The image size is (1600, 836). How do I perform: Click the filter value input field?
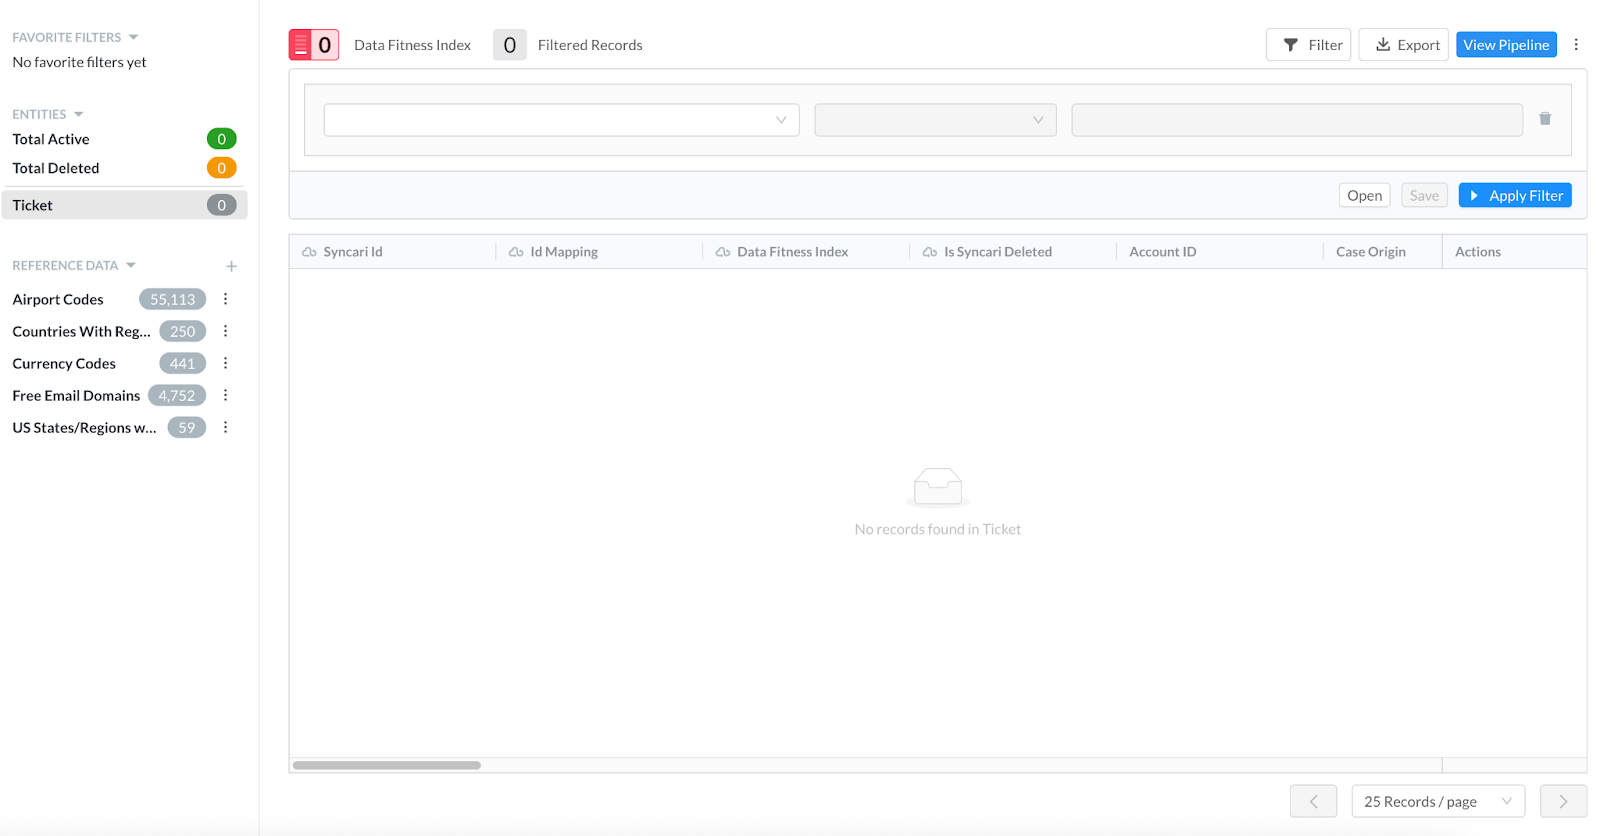pyautogui.click(x=1297, y=120)
